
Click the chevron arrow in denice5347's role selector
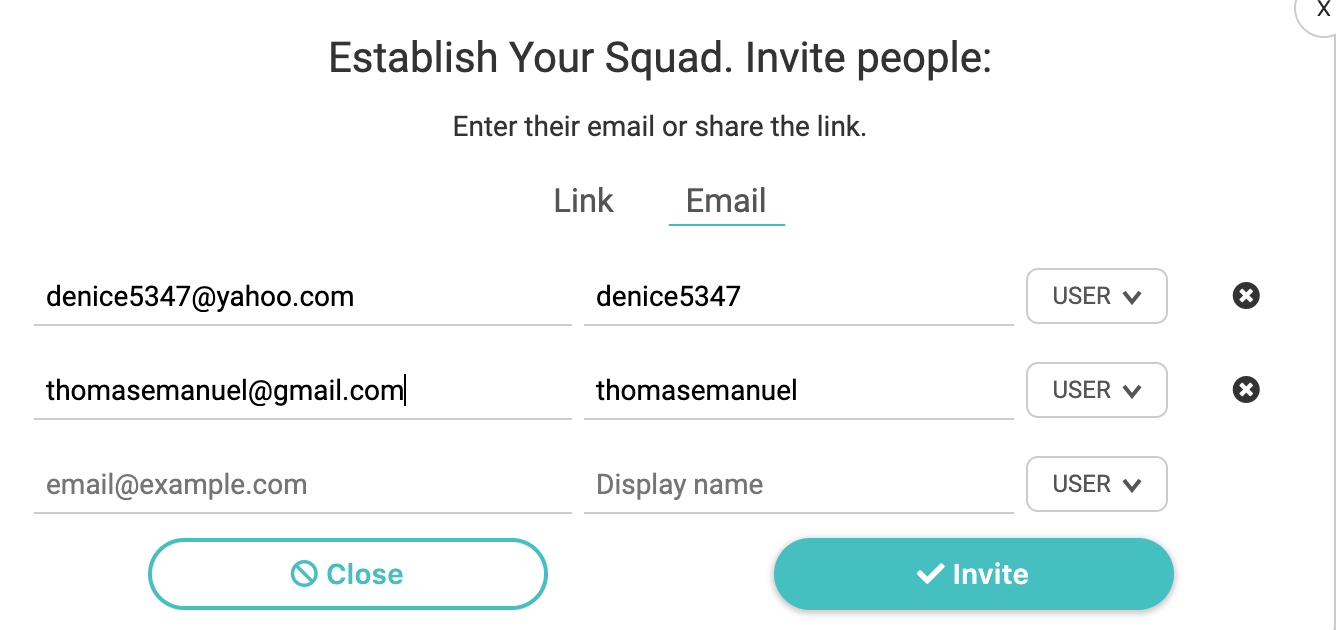click(1132, 297)
